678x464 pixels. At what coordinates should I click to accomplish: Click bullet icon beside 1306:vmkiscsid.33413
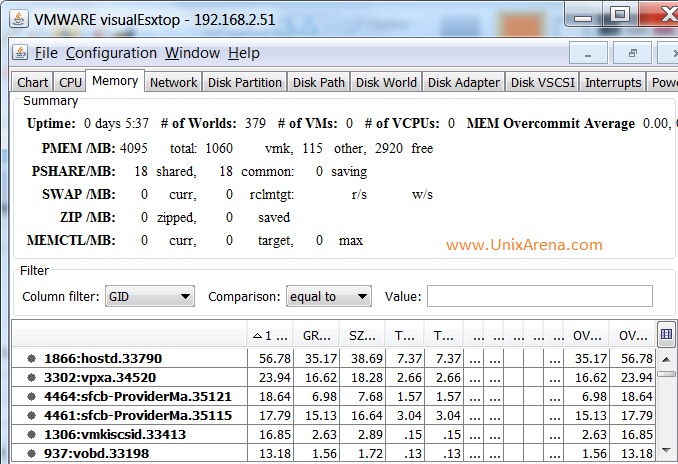coord(31,434)
